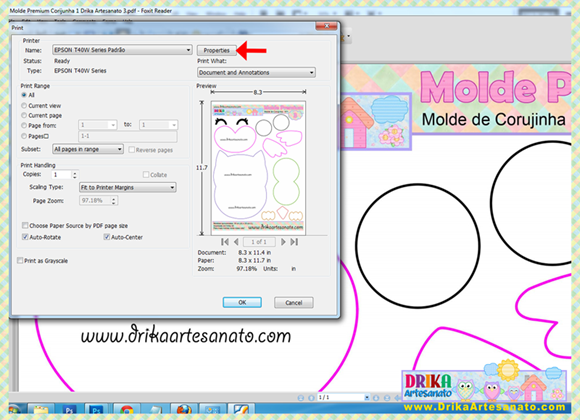
Task: Open Subset dropdown All pages in range
Action: [88, 149]
